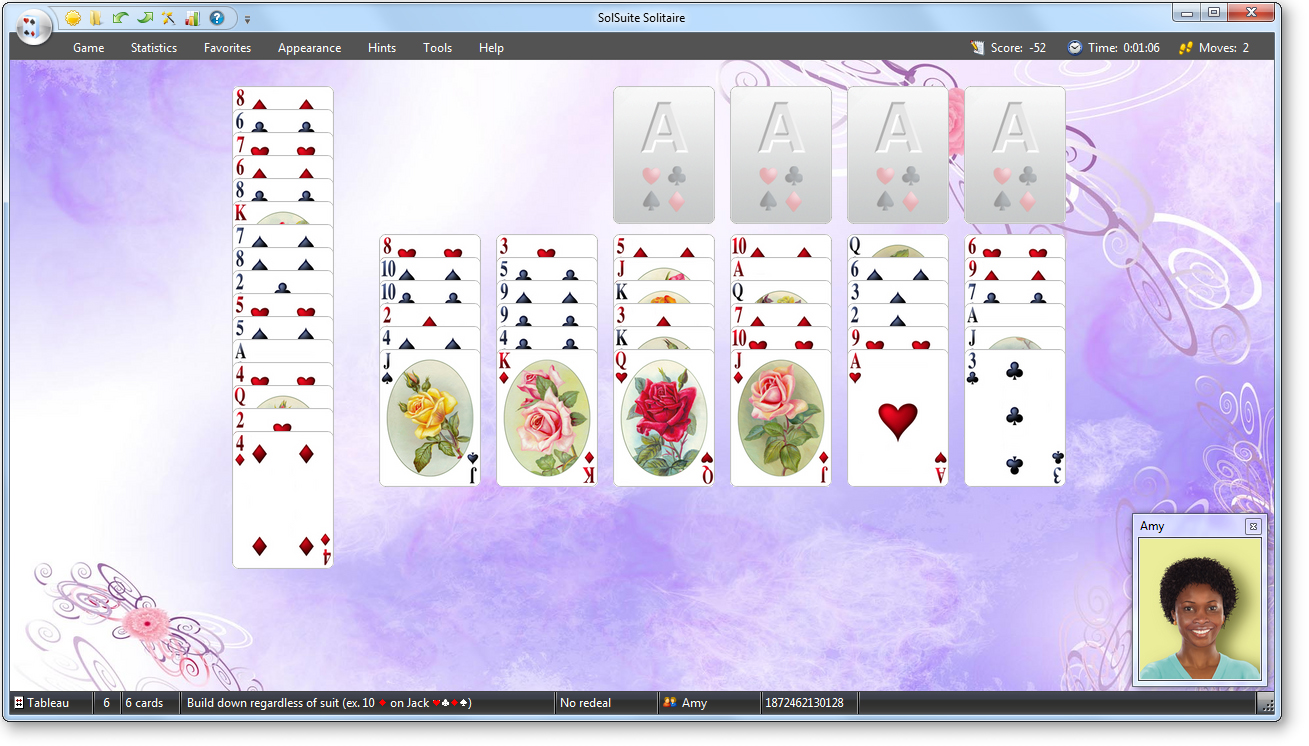1309x746 pixels.
Task: Open the Favorites menu
Action: point(227,48)
